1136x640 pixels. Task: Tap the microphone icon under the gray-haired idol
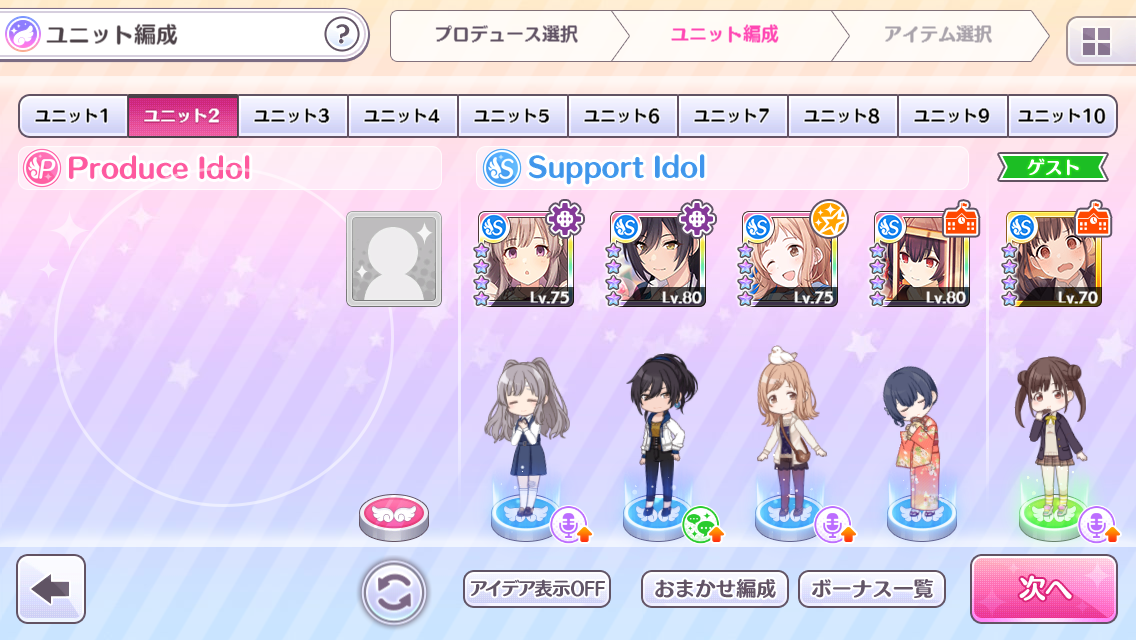570,524
